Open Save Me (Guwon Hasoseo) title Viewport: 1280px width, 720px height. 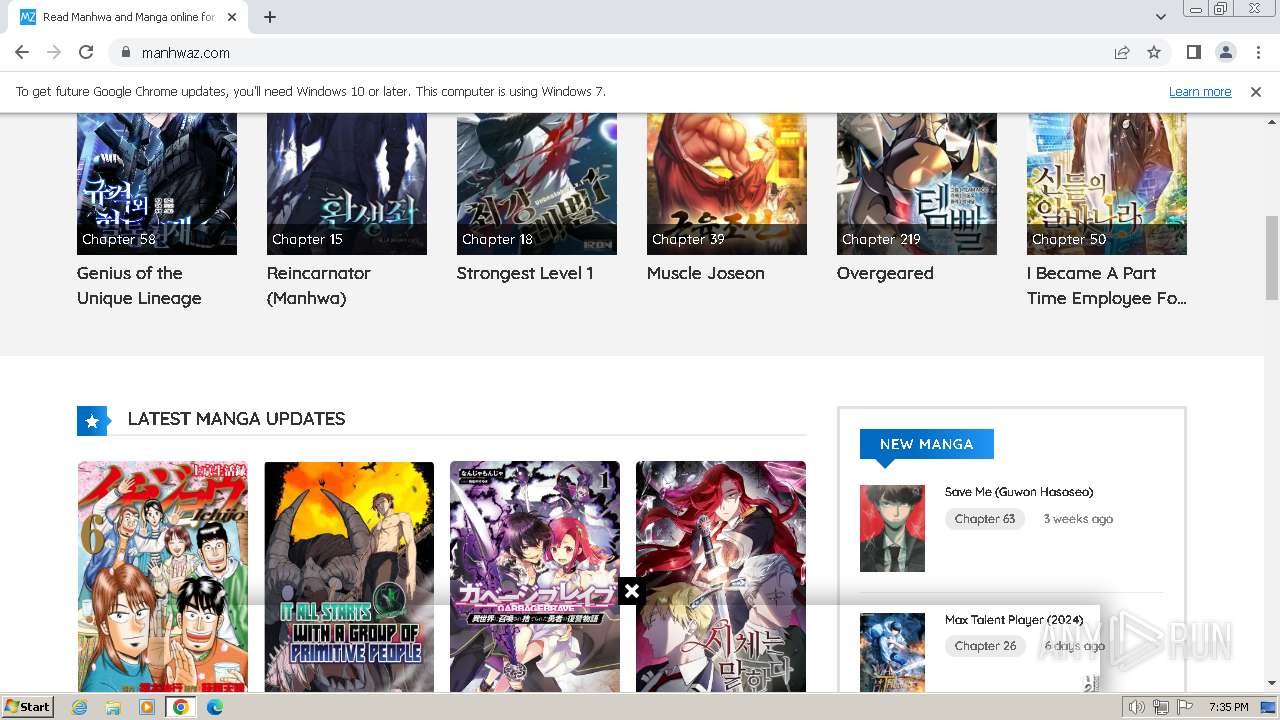1019,492
